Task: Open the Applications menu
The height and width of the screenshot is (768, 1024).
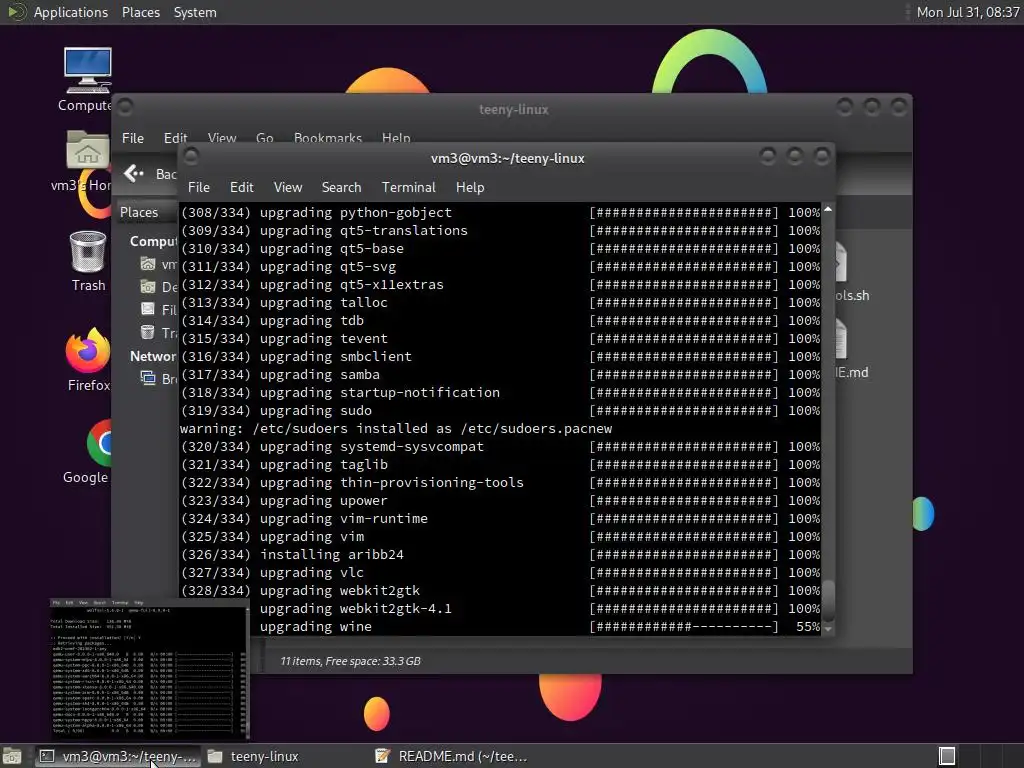Action: (x=71, y=12)
